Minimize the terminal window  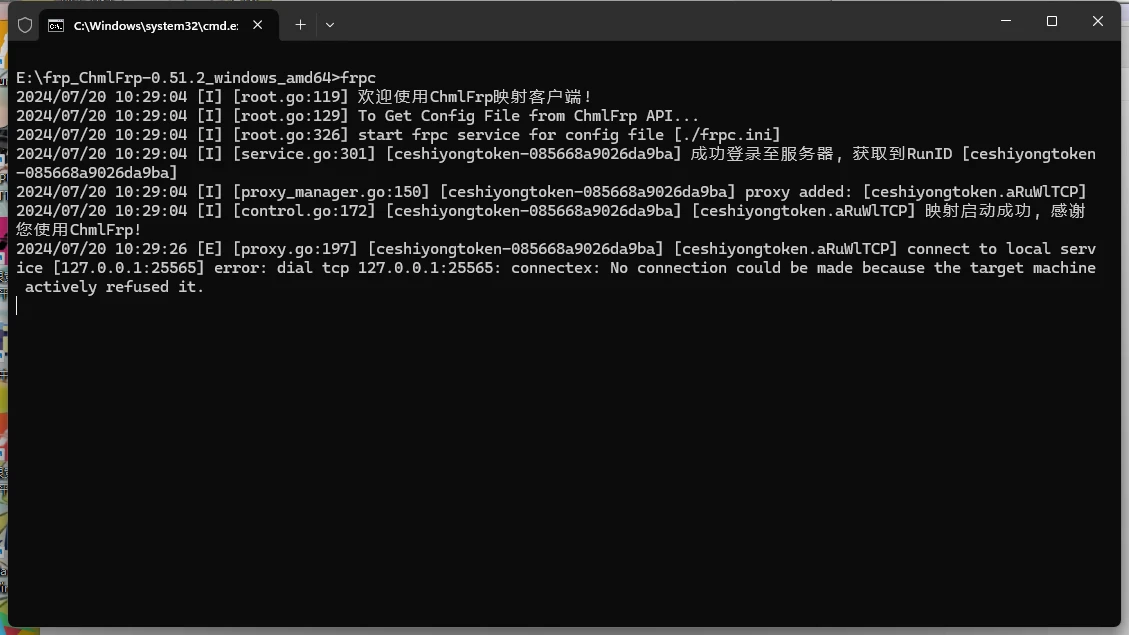[x=1005, y=21]
